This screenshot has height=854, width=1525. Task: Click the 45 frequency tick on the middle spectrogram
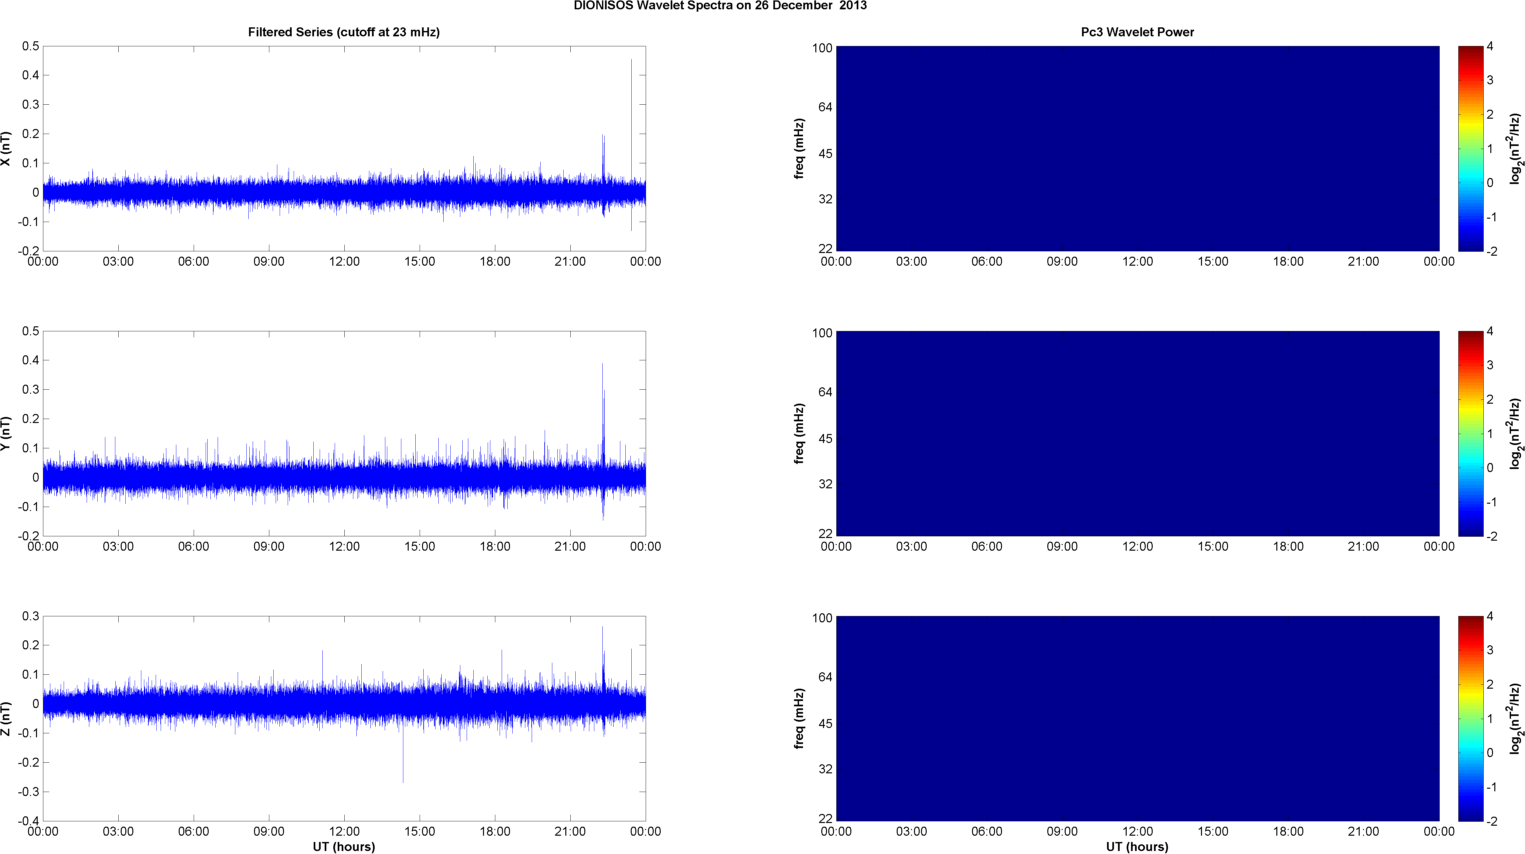pos(825,439)
